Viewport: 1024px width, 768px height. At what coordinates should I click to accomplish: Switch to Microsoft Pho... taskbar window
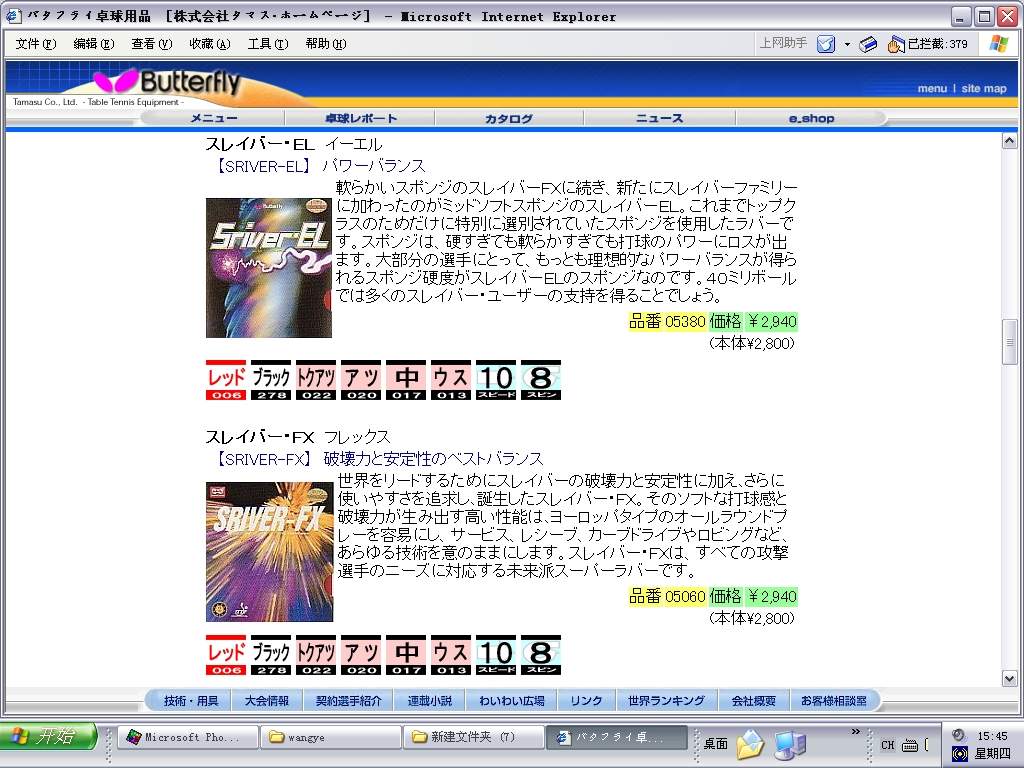188,737
